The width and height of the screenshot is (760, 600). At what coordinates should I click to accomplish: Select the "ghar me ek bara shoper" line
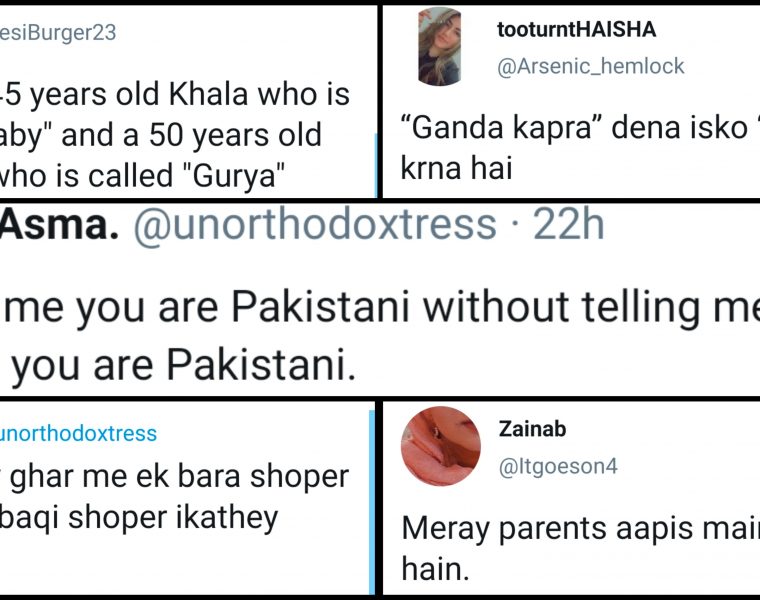(175, 477)
